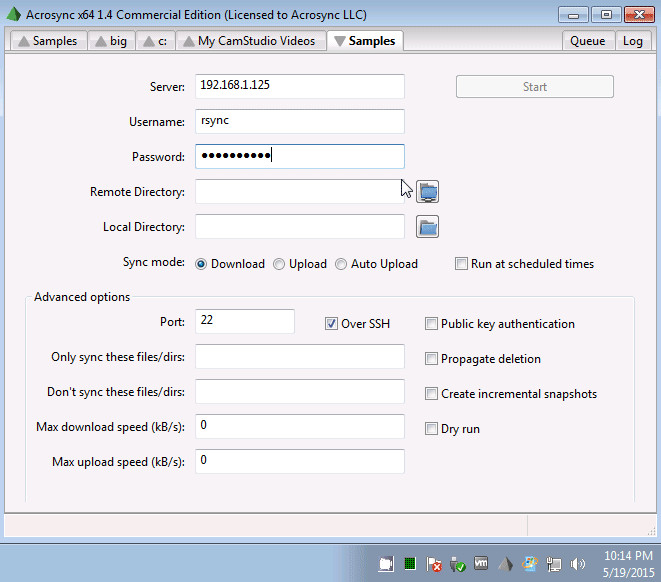661x582 pixels.
Task: Close the Acrosync window
Action: (639, 15)
